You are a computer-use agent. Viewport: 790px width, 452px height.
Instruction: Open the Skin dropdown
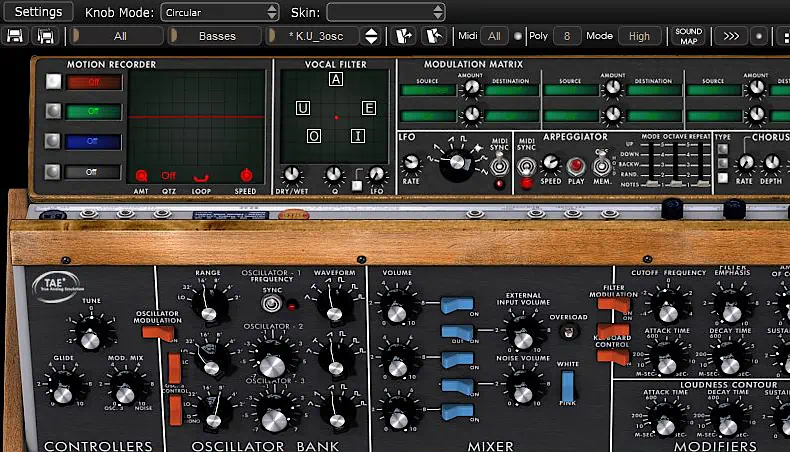point(385,12)
